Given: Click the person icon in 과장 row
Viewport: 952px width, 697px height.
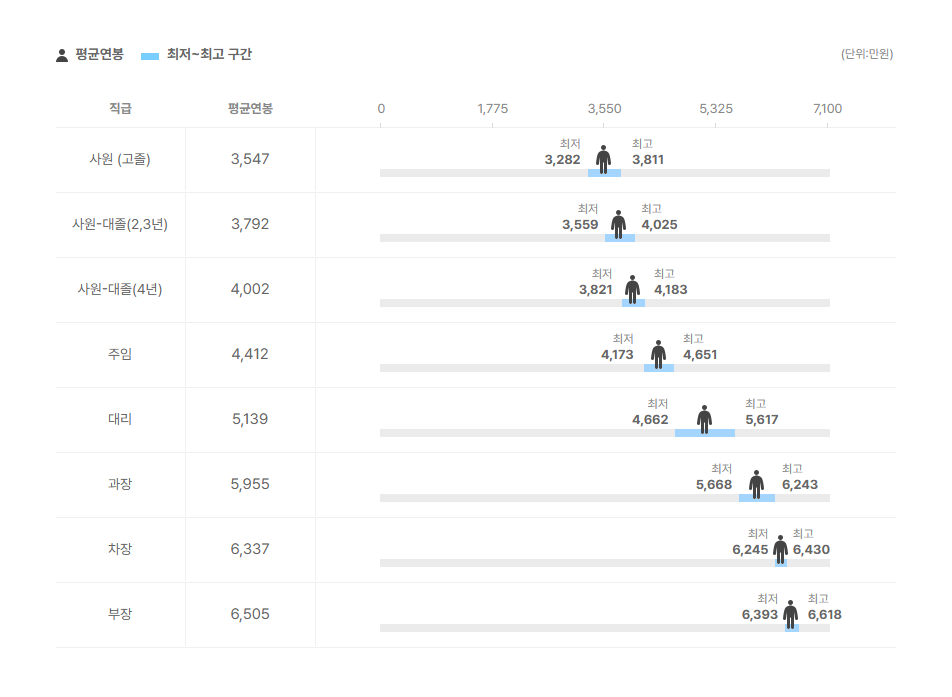Looking at the screenshot, I should coord(756,484).
